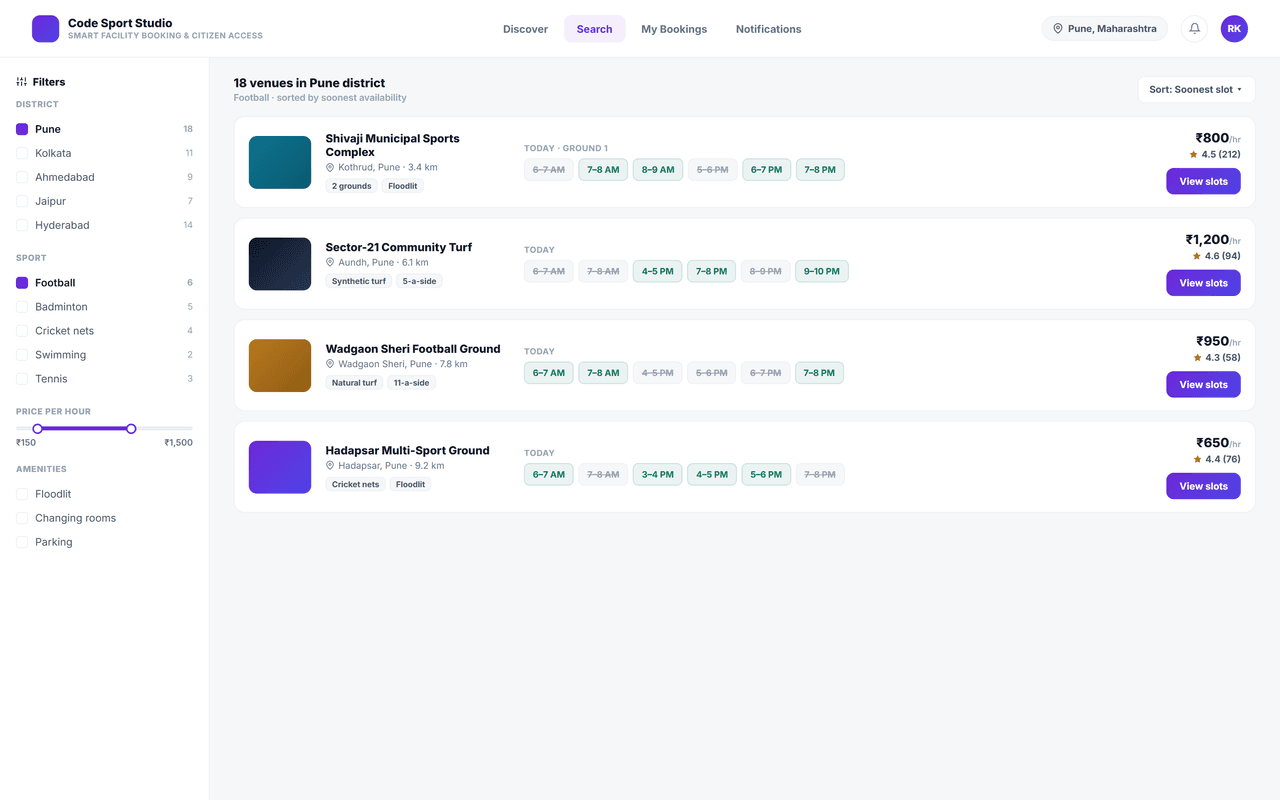The width and height of the screenshot is (1280, 800).
Task: Switch to the Search tab
Action: [594, 29]
